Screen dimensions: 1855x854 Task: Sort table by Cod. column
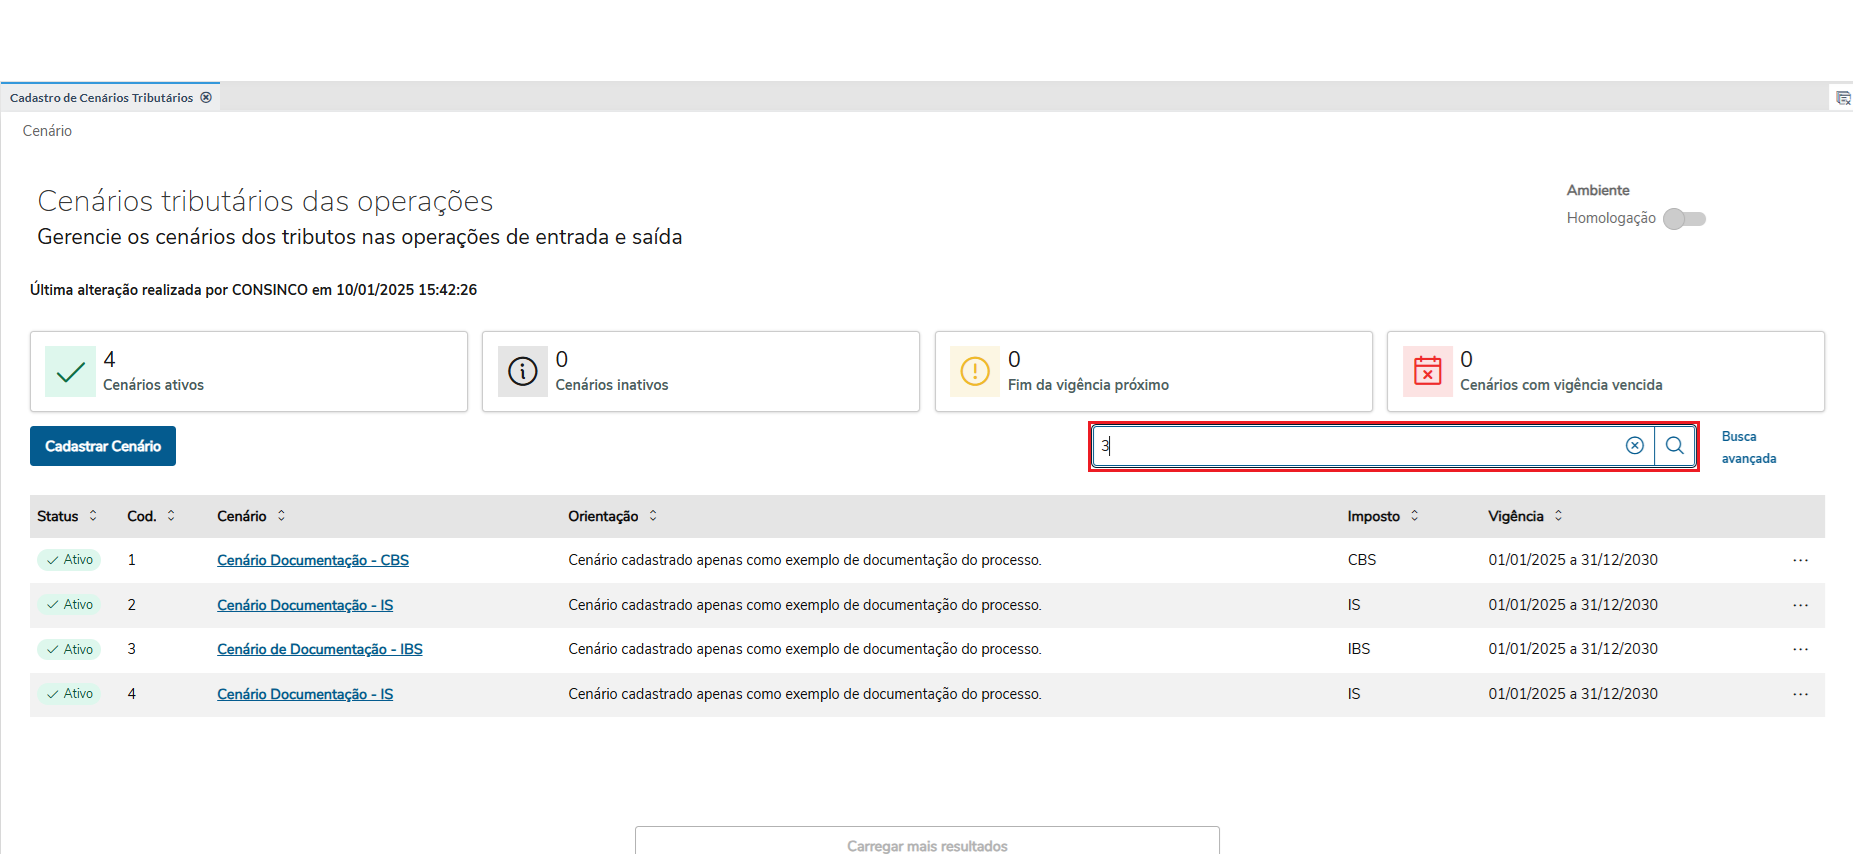click(171, 516)
